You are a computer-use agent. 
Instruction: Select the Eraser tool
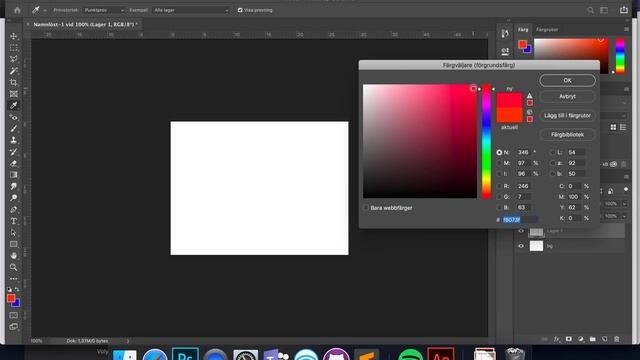(x=13, y=163)
